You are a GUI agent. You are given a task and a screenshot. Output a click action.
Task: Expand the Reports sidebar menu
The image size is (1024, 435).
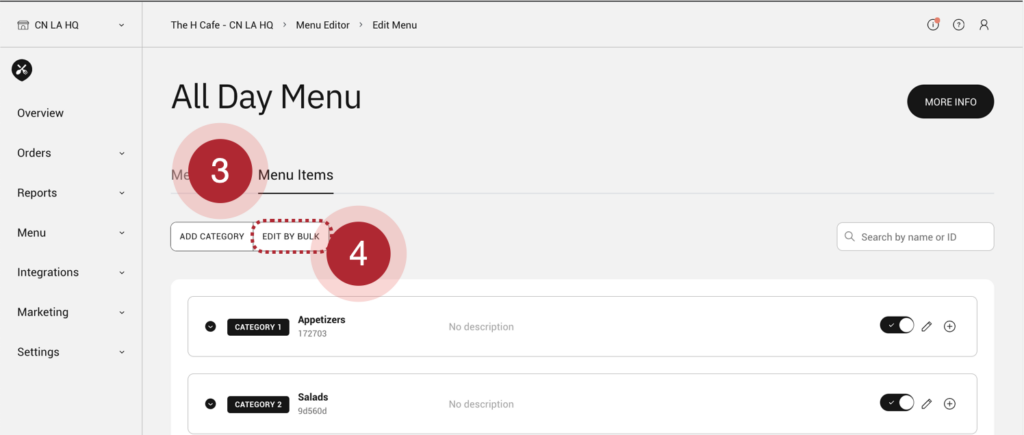click(71, 193)
